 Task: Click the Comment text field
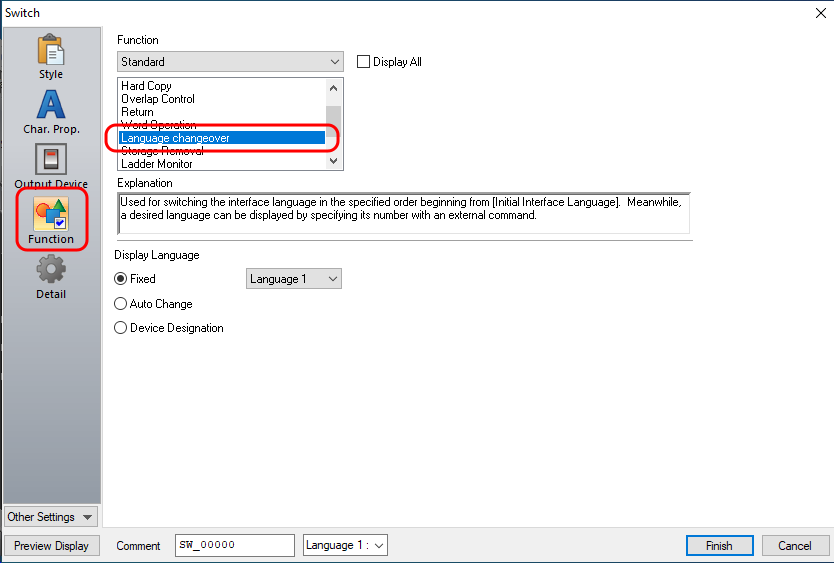(x=234, y=545)
